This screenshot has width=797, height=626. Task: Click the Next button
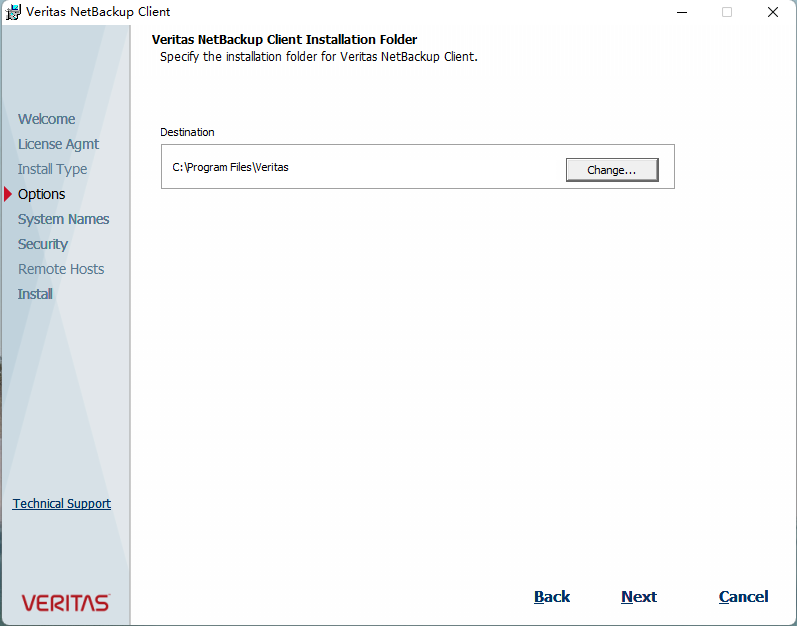pyautogui.click(x=639, y=597)
